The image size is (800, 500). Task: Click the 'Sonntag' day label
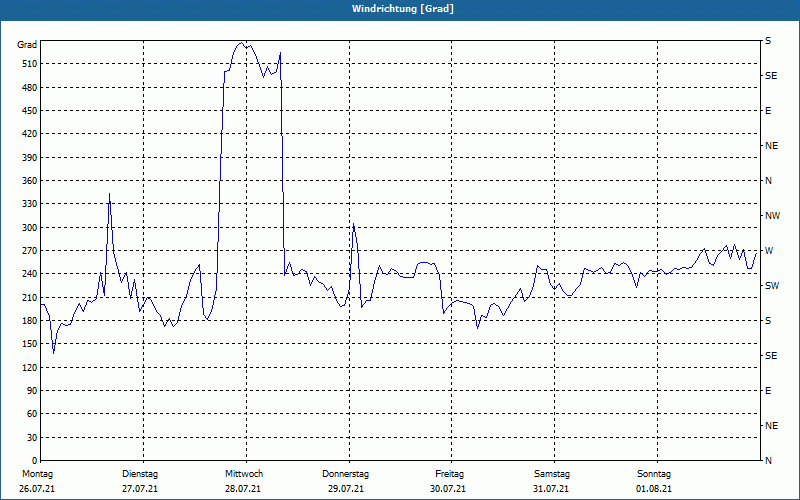(x=654, y=474)
